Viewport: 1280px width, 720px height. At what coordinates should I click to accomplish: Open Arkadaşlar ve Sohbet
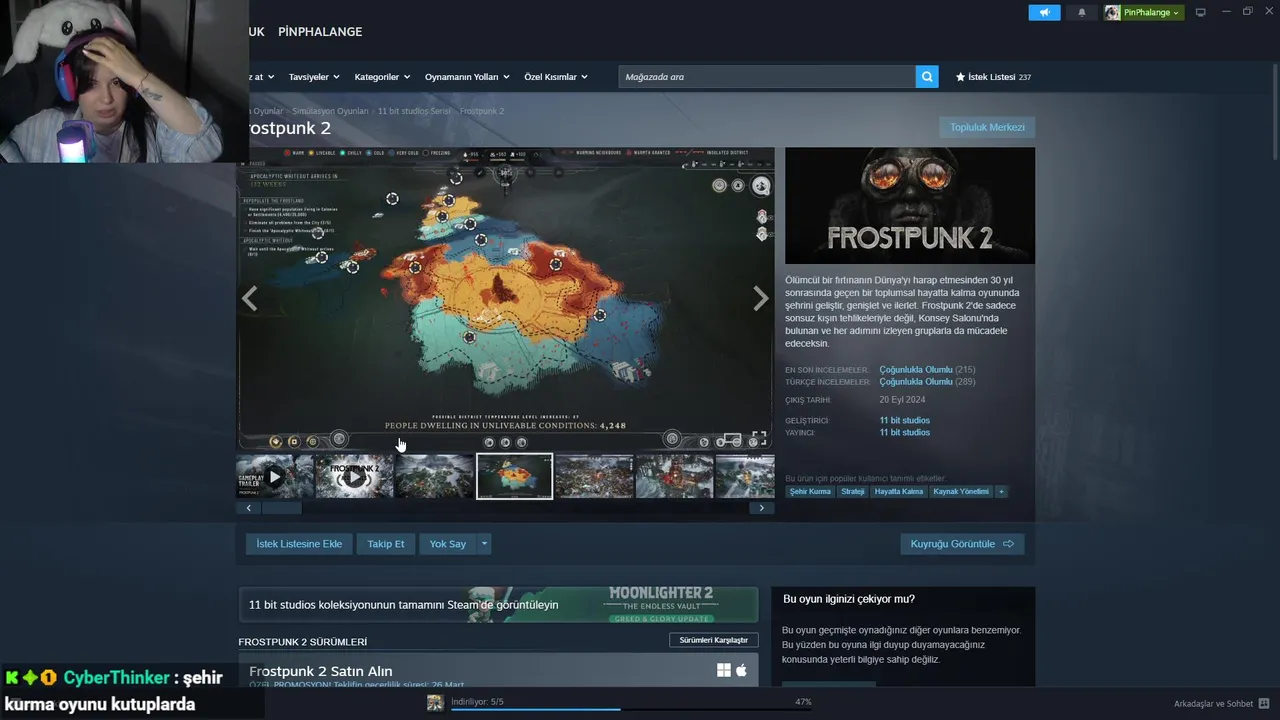(1214, 703)
